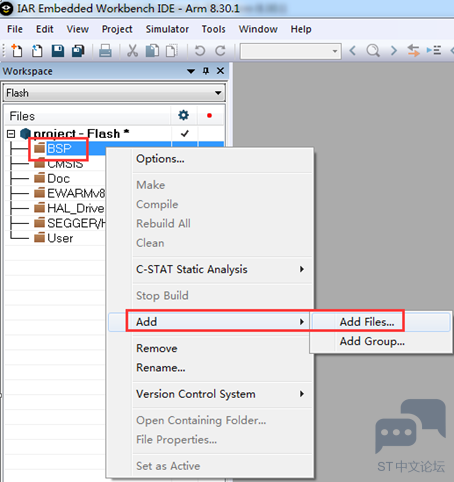Click the gear column header in Files

point(183,115)
